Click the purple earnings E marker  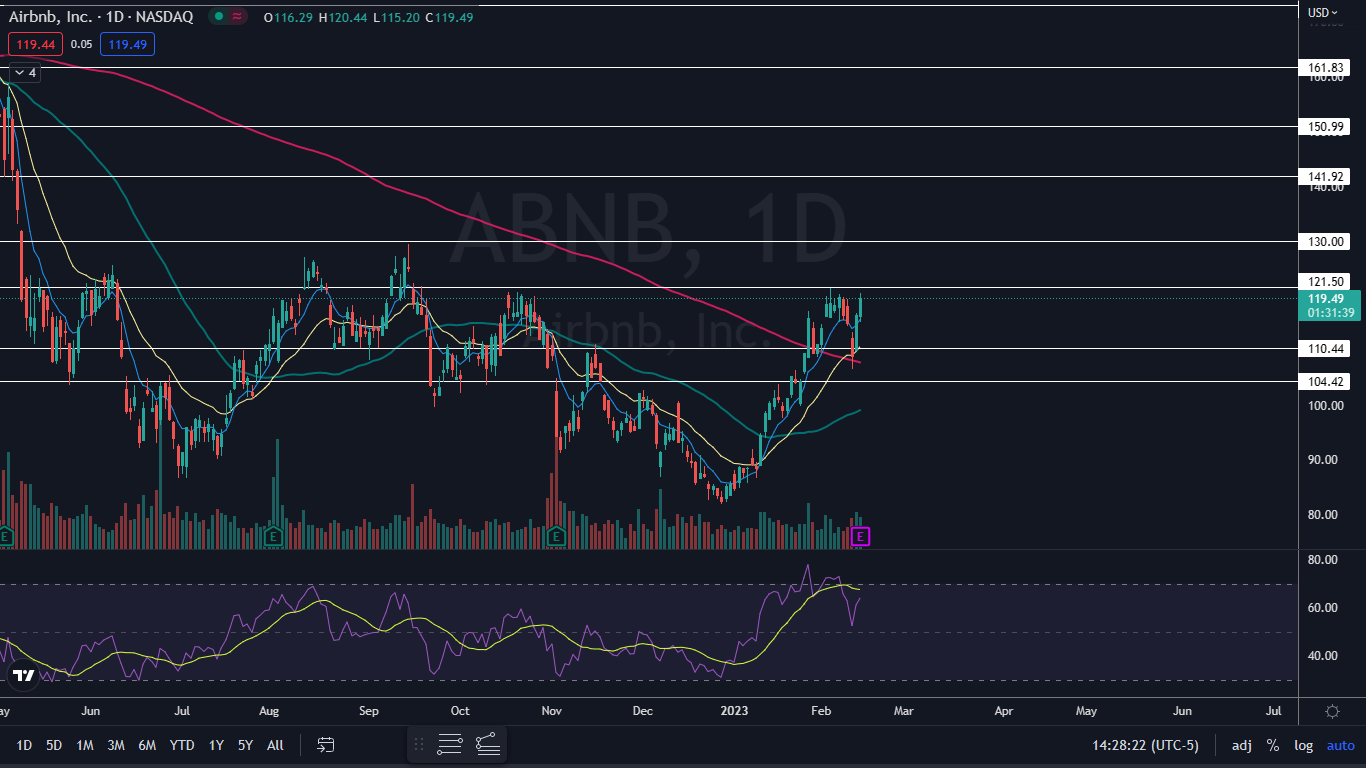tap(861, 537)
